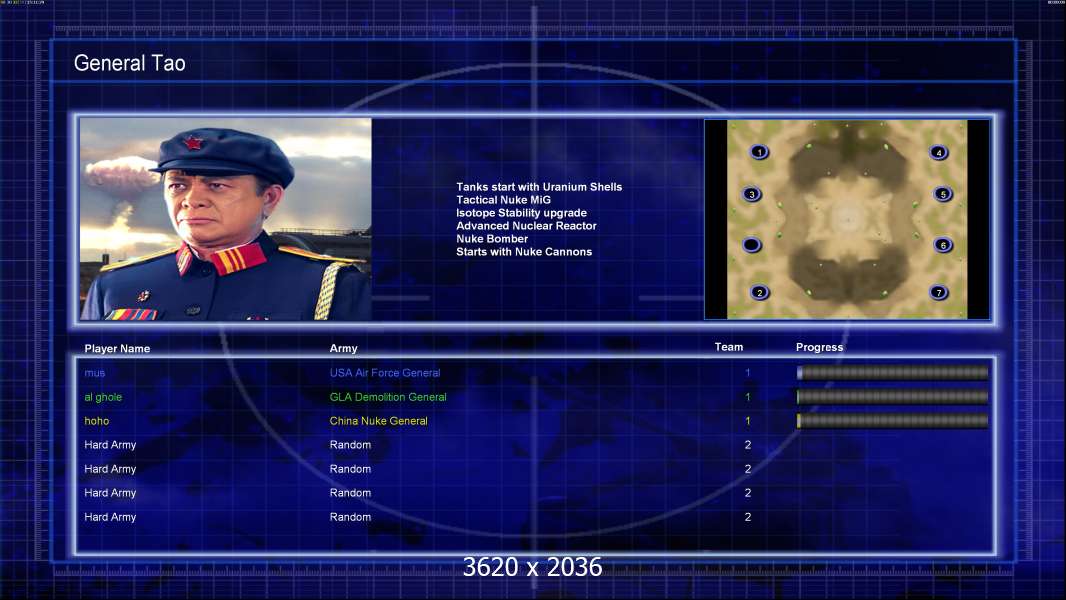Viewport: 1066px width, 600px height.
Task: Click start position marker 2 on the map
Action: 759,293
